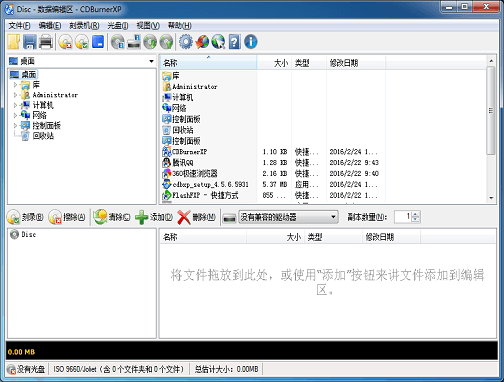Viewport: 504px width, 382px height.
Task: Open the 没有兼容的驱动器 drive dropdown
Action: 288,217
